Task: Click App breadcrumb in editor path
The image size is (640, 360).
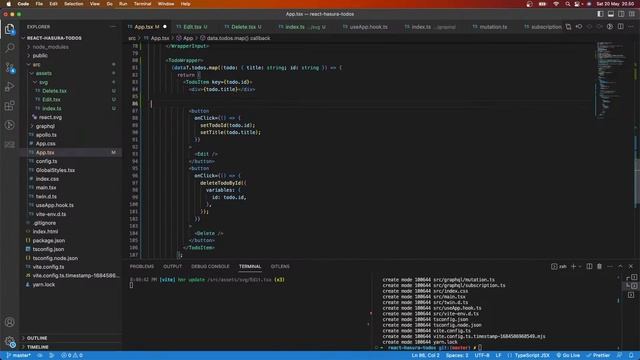Action: tap(188, 38)
